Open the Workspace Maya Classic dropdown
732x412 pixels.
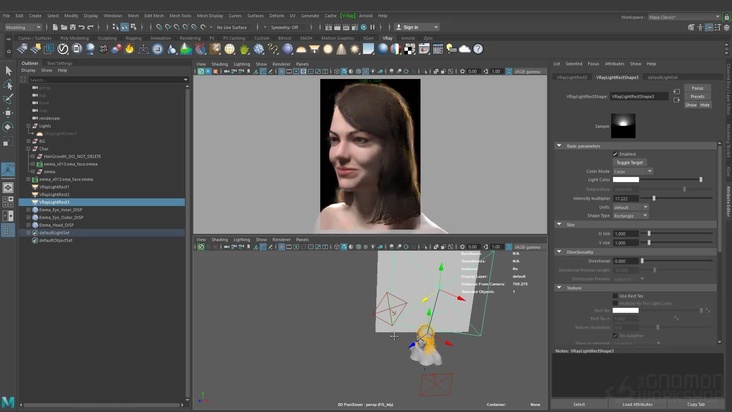pyautogui.click(x=684, y=17)
